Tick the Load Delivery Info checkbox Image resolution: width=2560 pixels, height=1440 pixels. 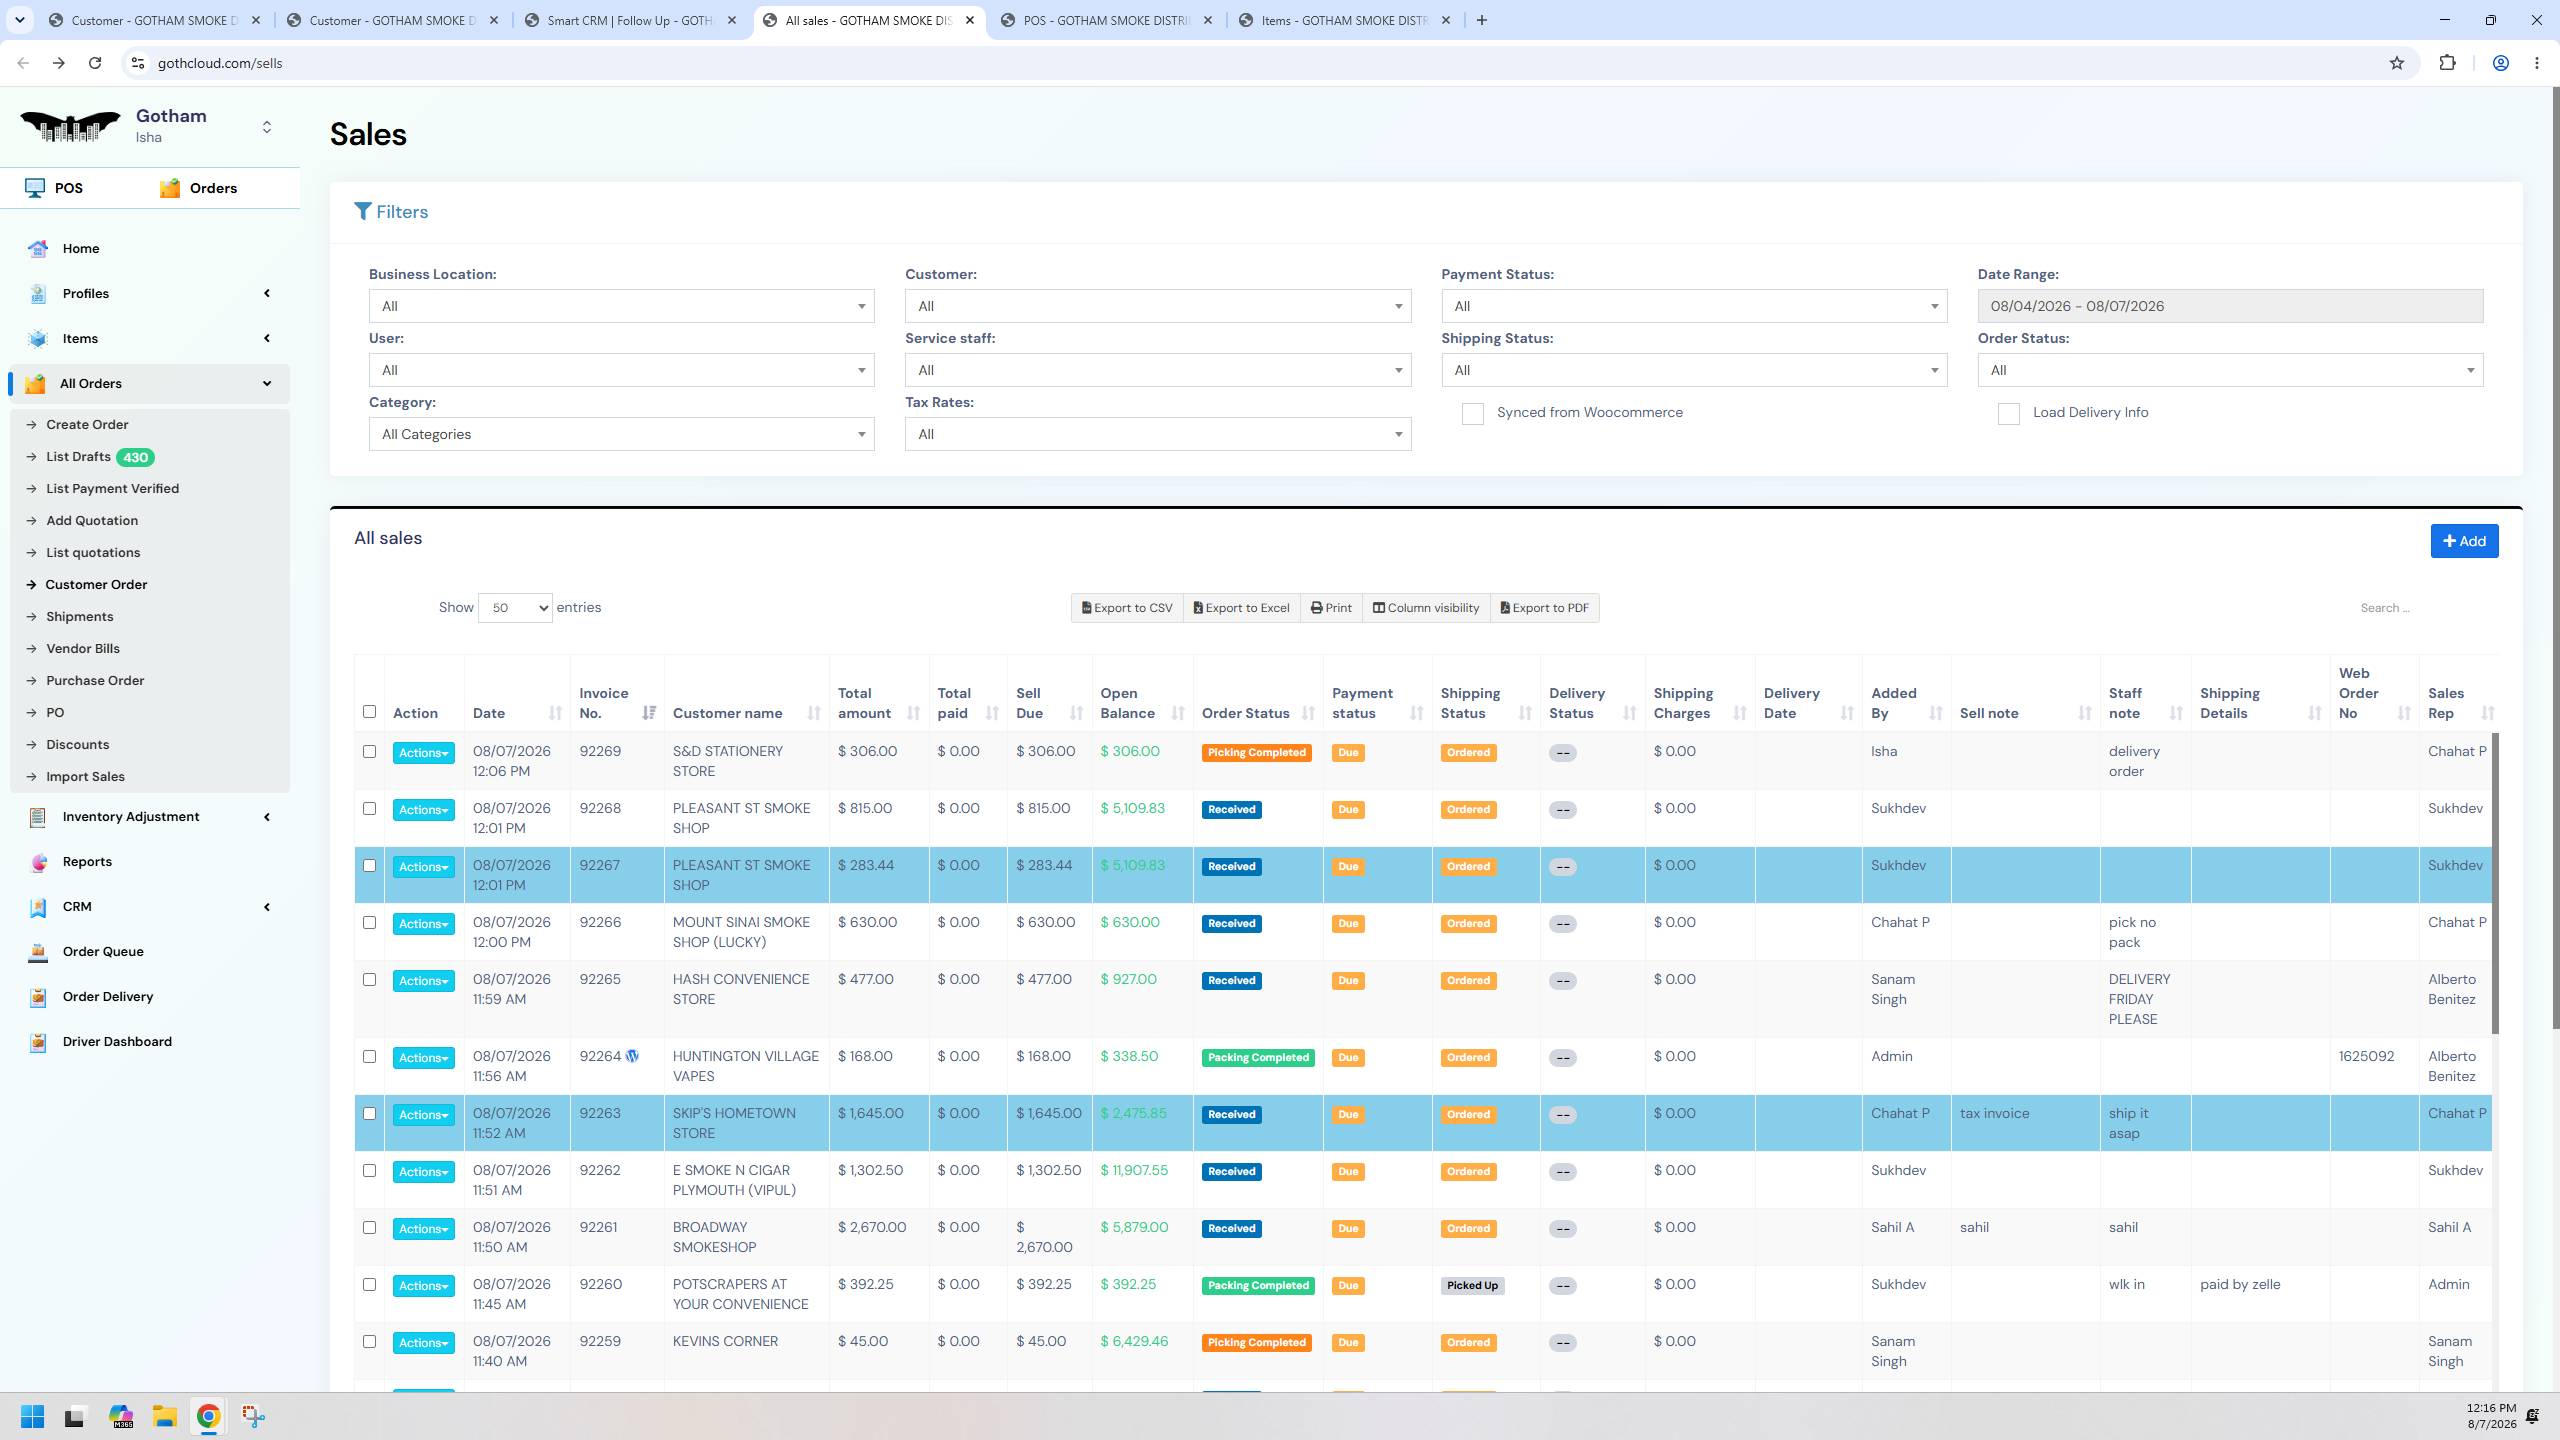coord(2008,414)
